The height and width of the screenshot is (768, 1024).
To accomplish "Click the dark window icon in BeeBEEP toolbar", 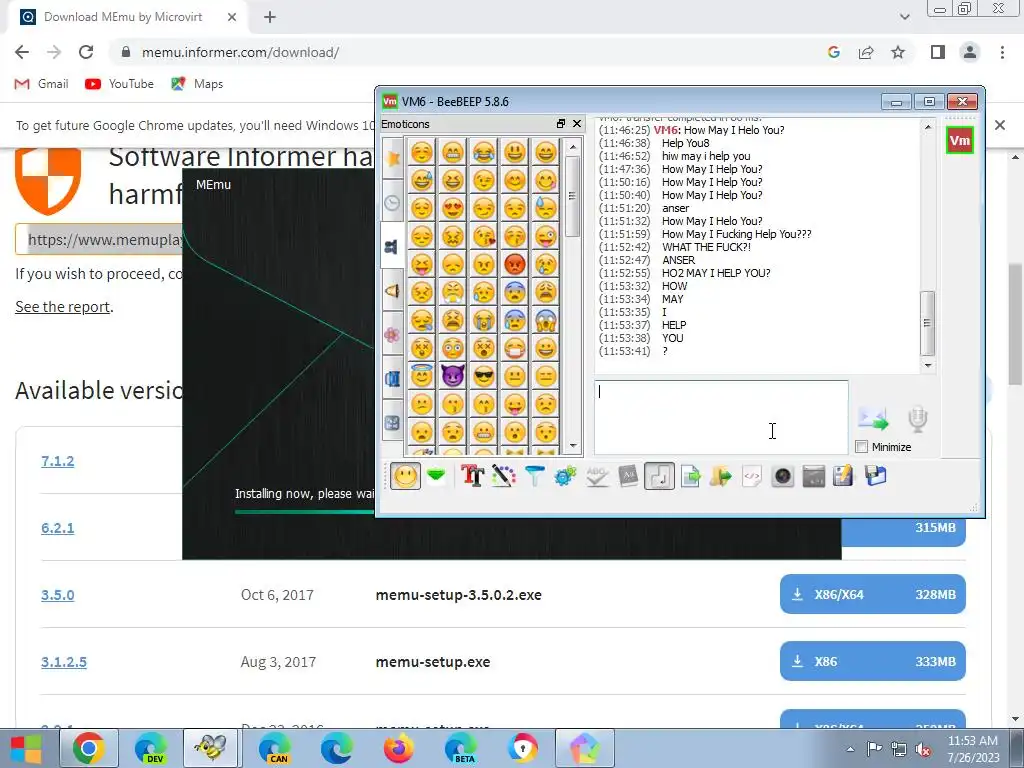I will tap(813, 475).
